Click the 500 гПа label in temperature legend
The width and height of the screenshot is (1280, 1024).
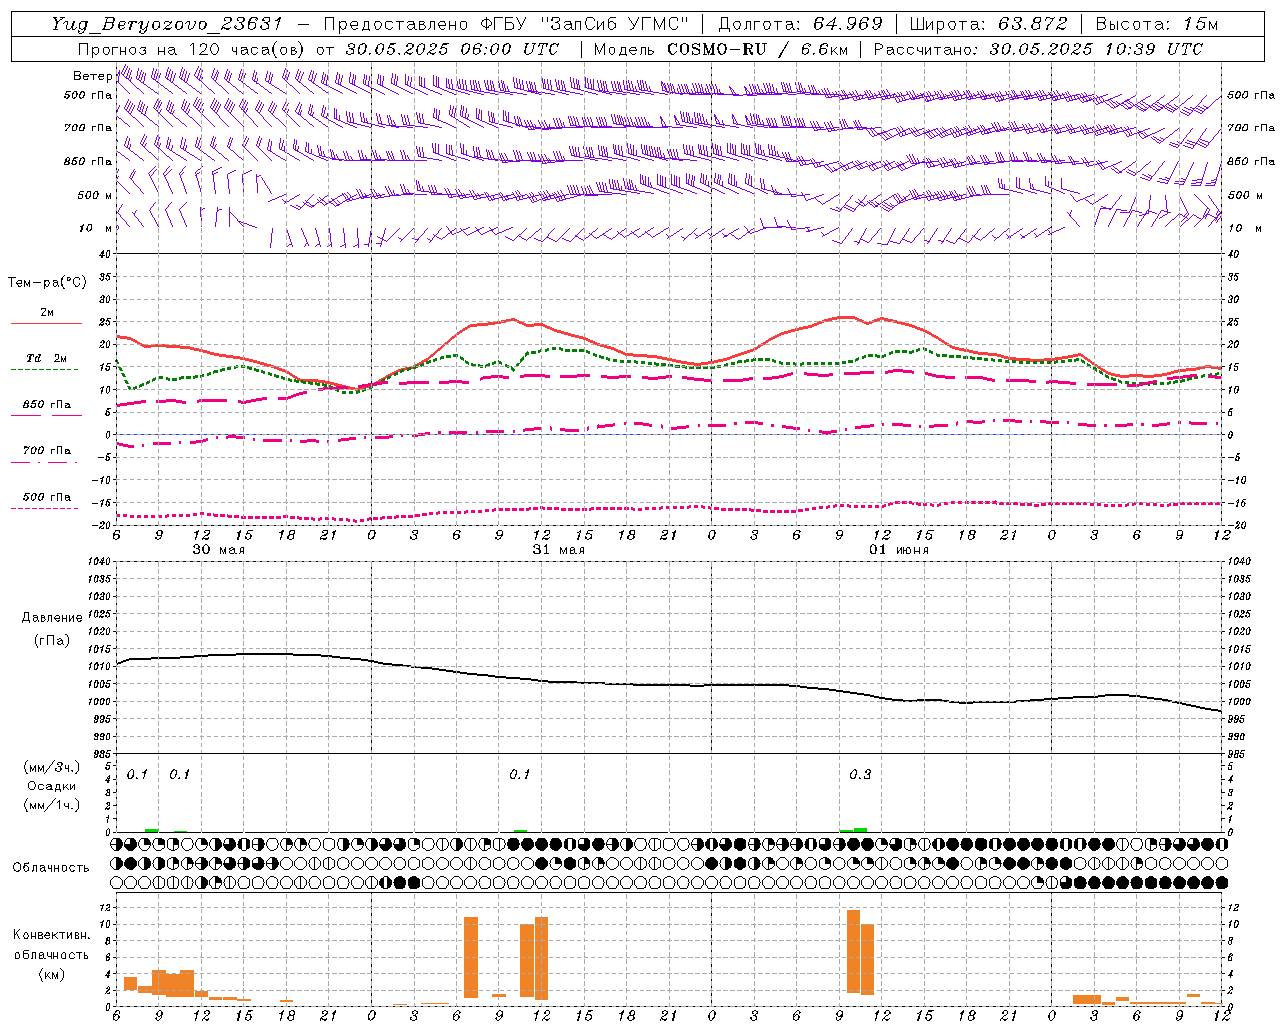coord(47,496)
